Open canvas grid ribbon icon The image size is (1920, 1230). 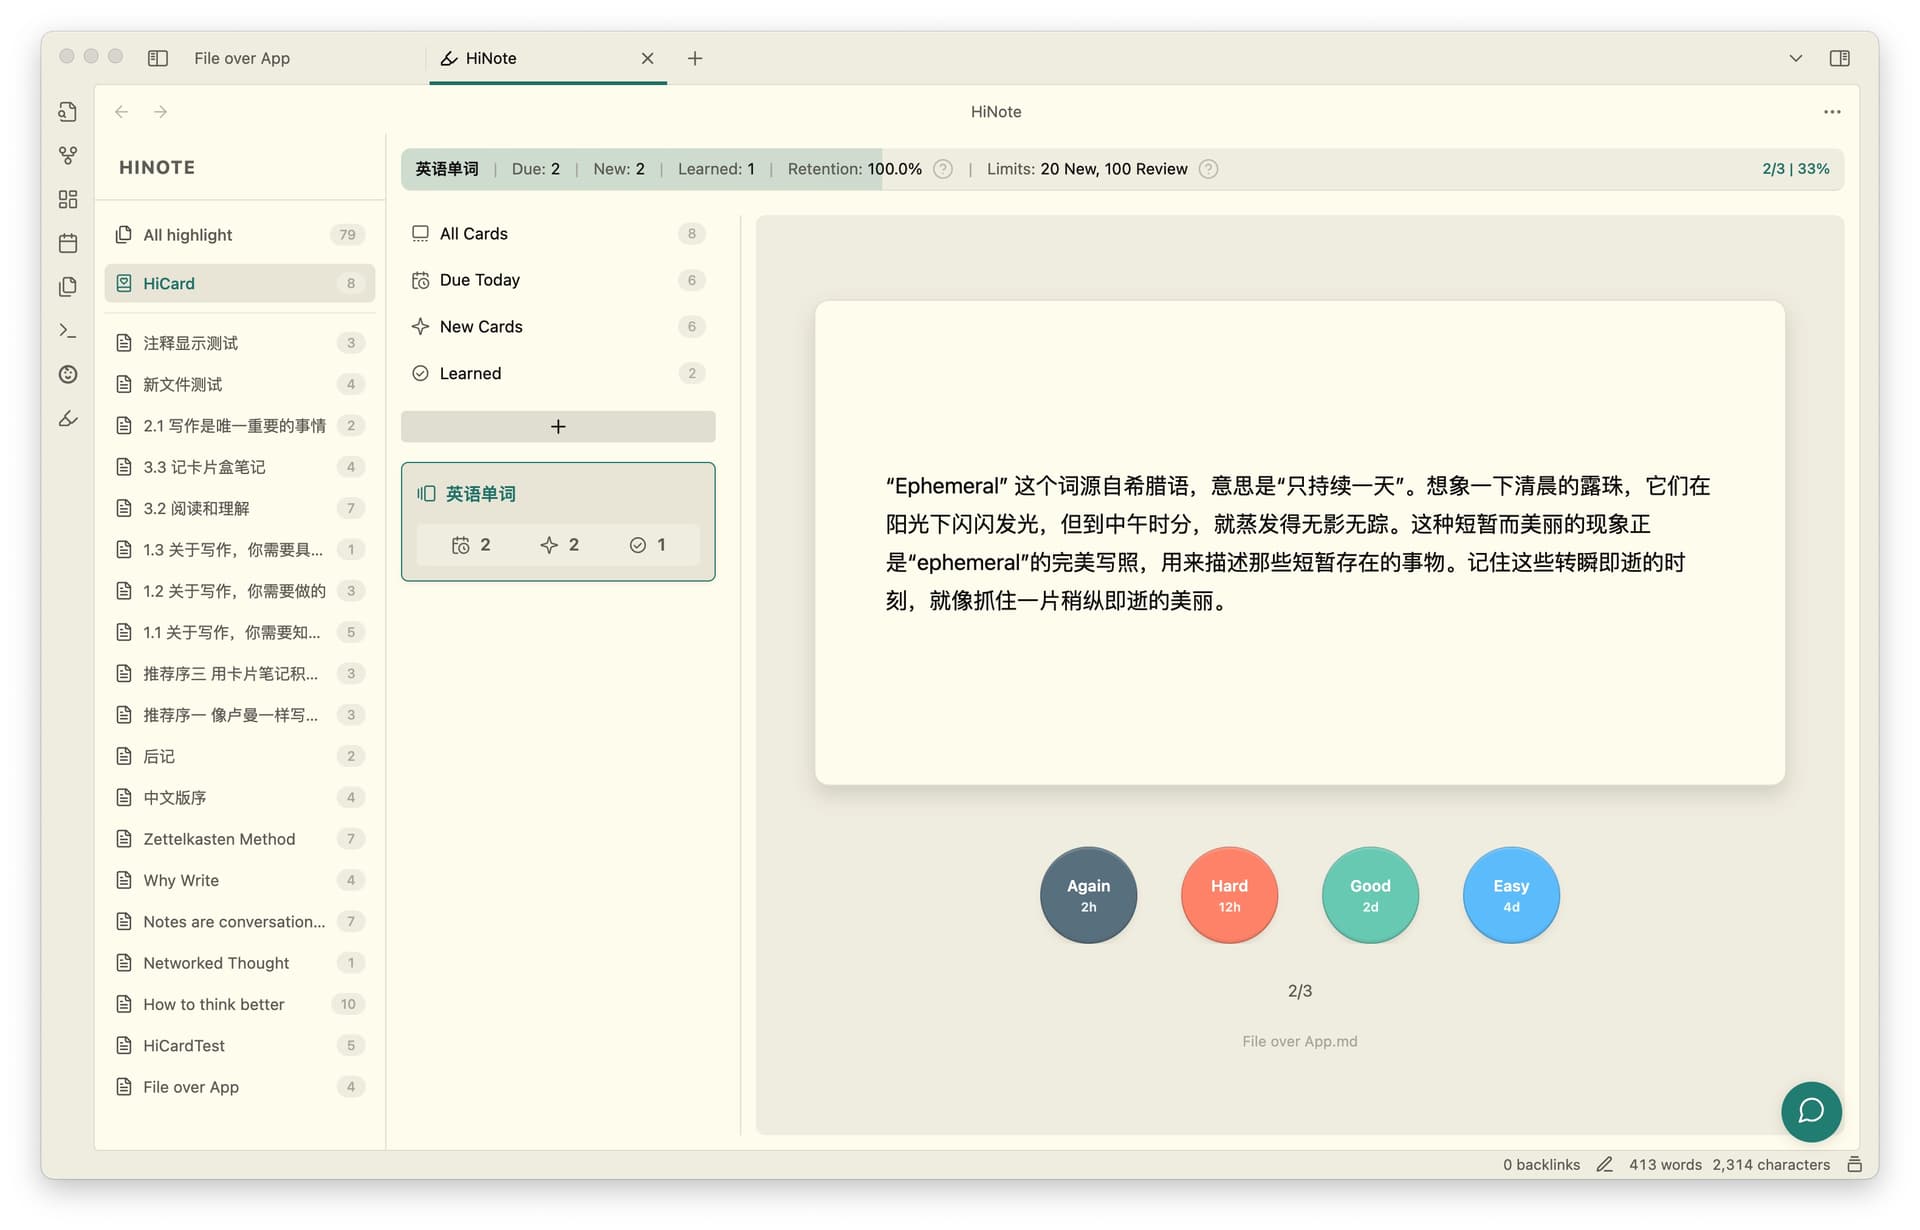coord(68,199)
